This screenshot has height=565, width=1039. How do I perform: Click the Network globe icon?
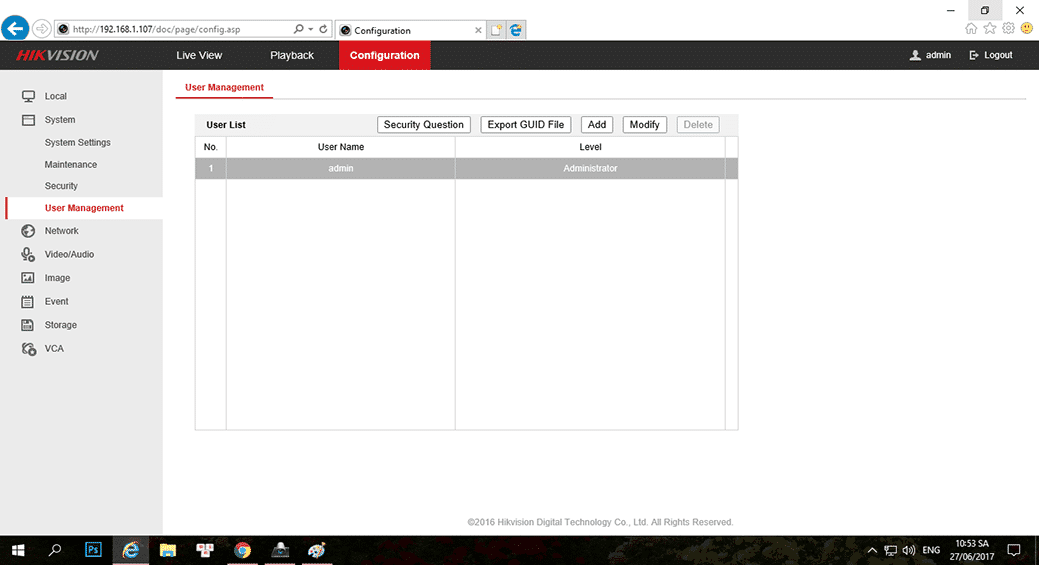pyautogui.click(x=28, y=231)
